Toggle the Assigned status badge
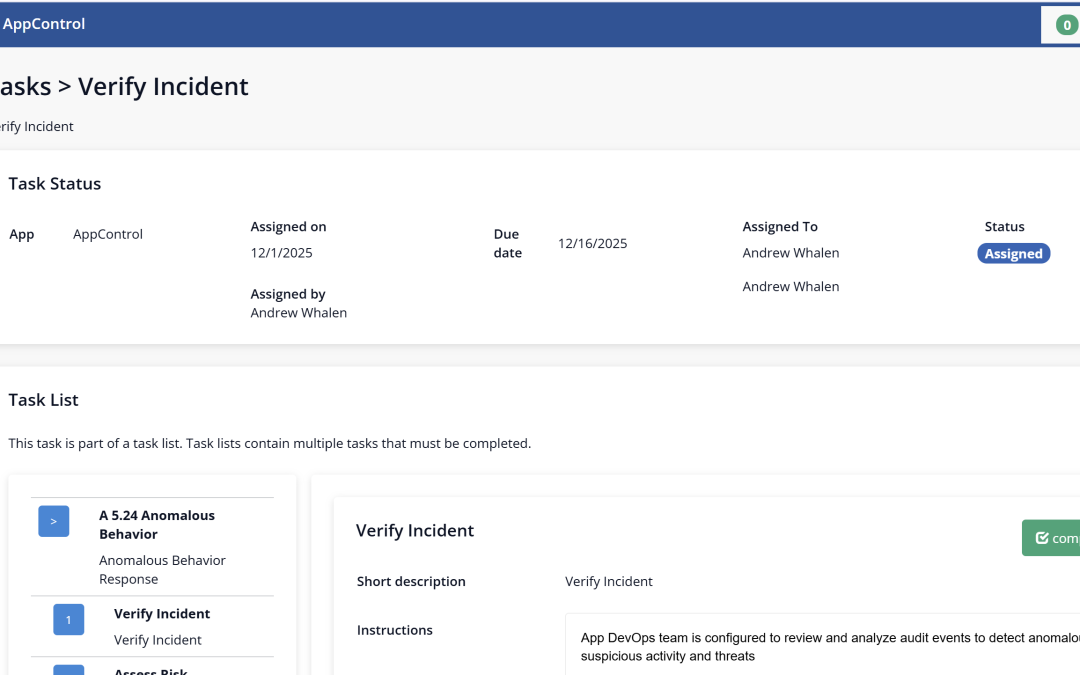Image resolution: width=1080 pixels, height=675 pixels. pos(1013,253)
